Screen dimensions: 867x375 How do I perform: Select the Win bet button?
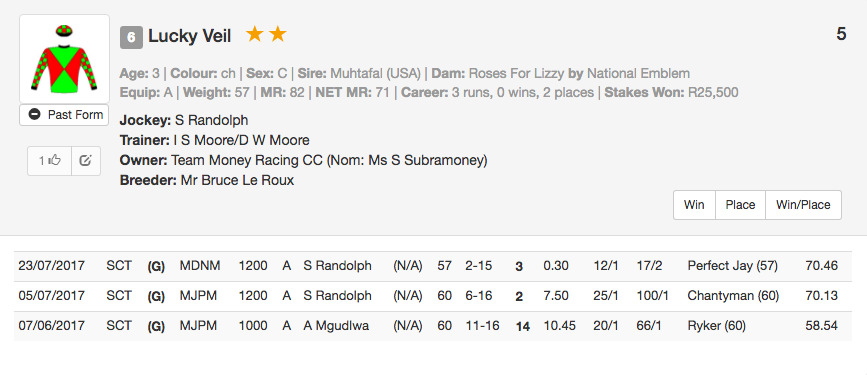pyautogui.click(x=694, y=205)
